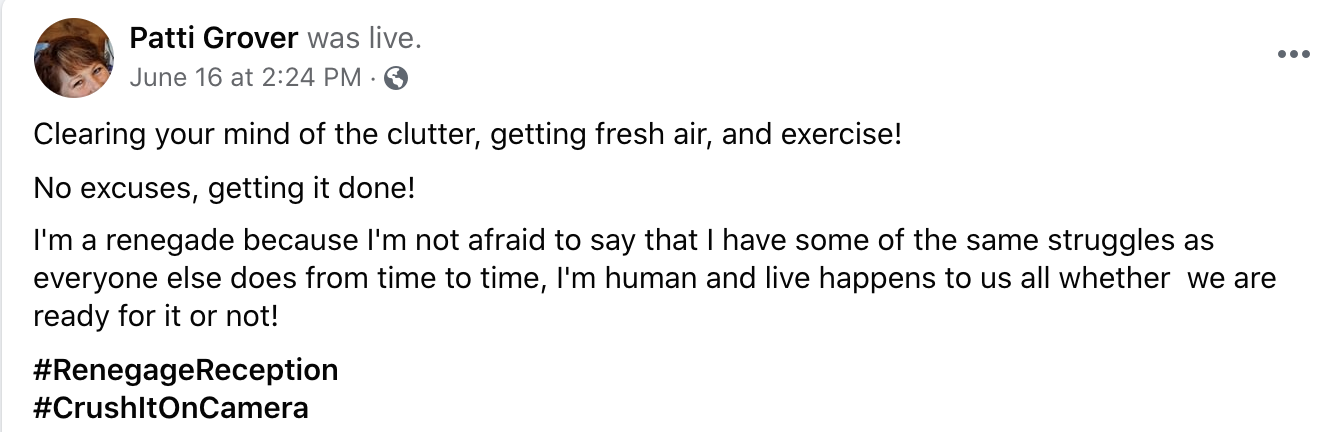Click the "No excuses, getting it done!" line

click(224, 188)
